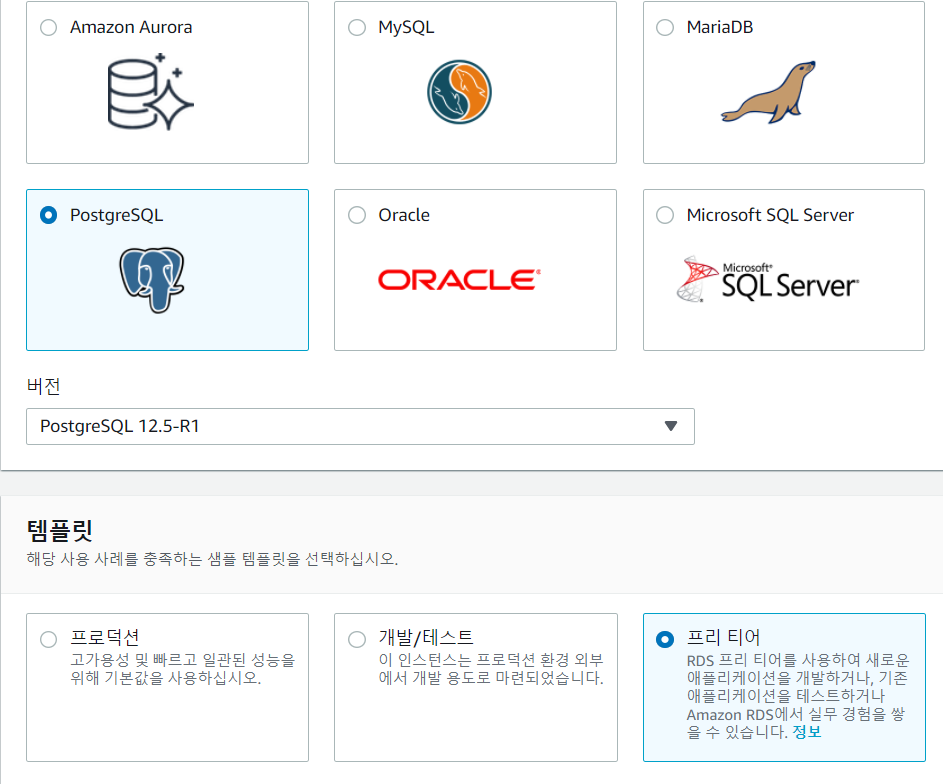Click the 버전 field label

coord(43,386)
